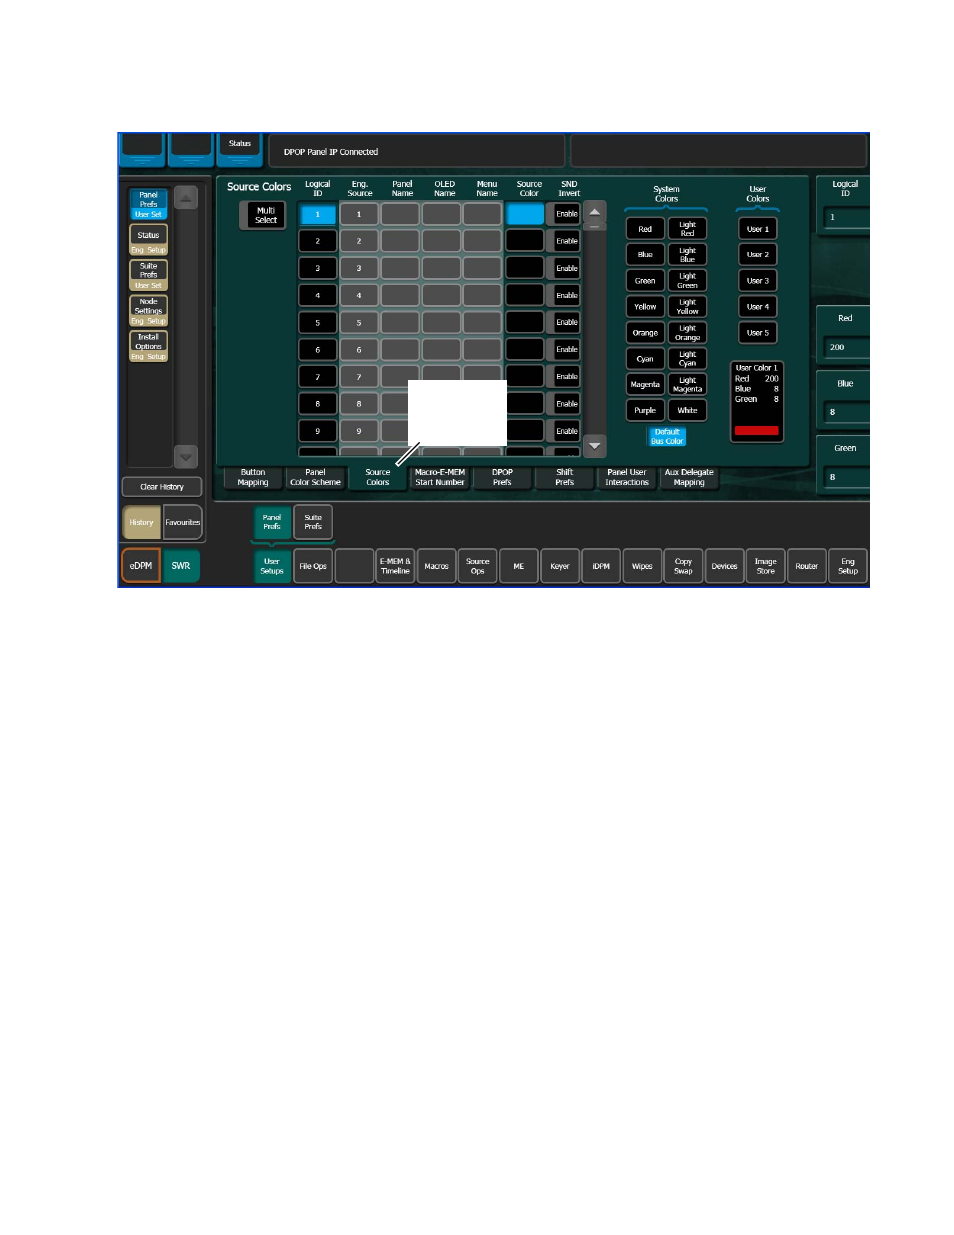Choose Magenta system color
This screenshot has width=954, height=1235.
[x=645, y=385]
